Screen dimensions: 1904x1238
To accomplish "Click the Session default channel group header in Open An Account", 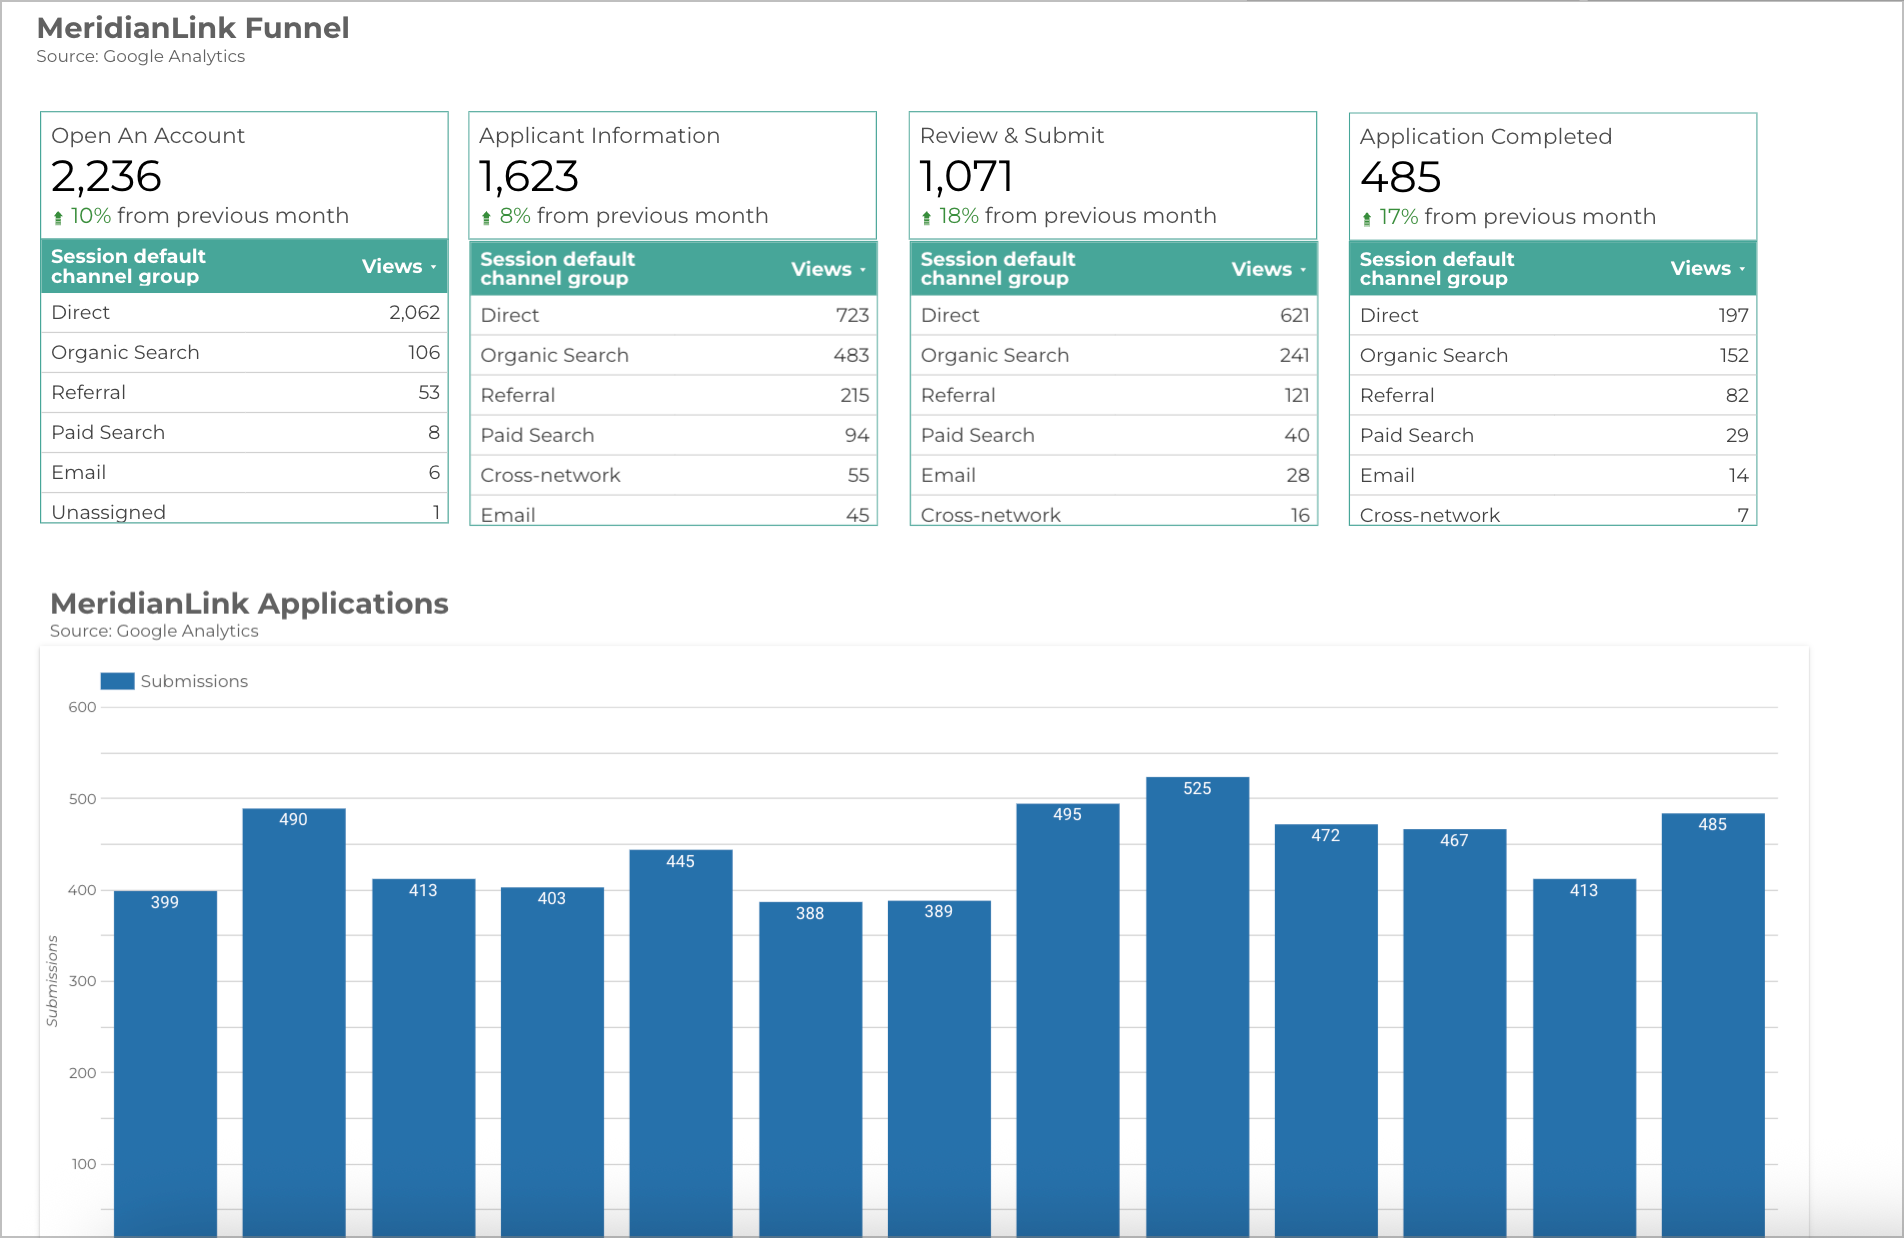I will (128, 266).
